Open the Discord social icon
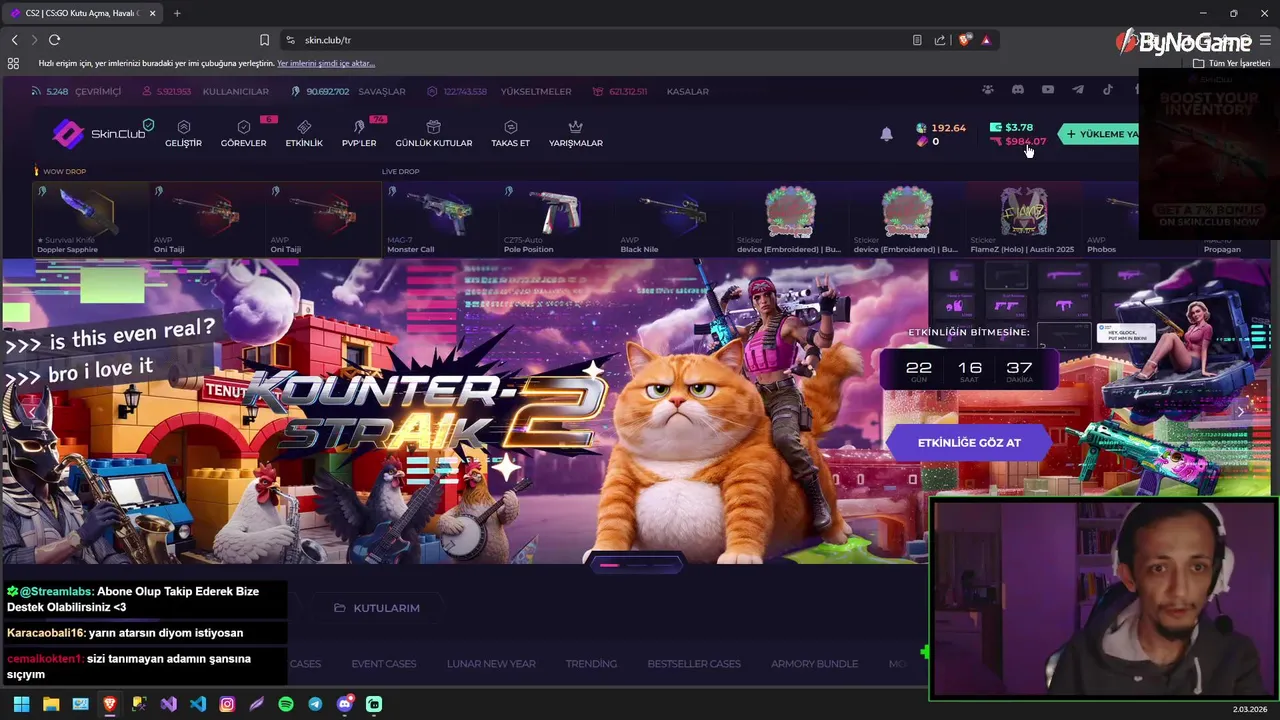1280x720 pixels. pos(1017,90)
